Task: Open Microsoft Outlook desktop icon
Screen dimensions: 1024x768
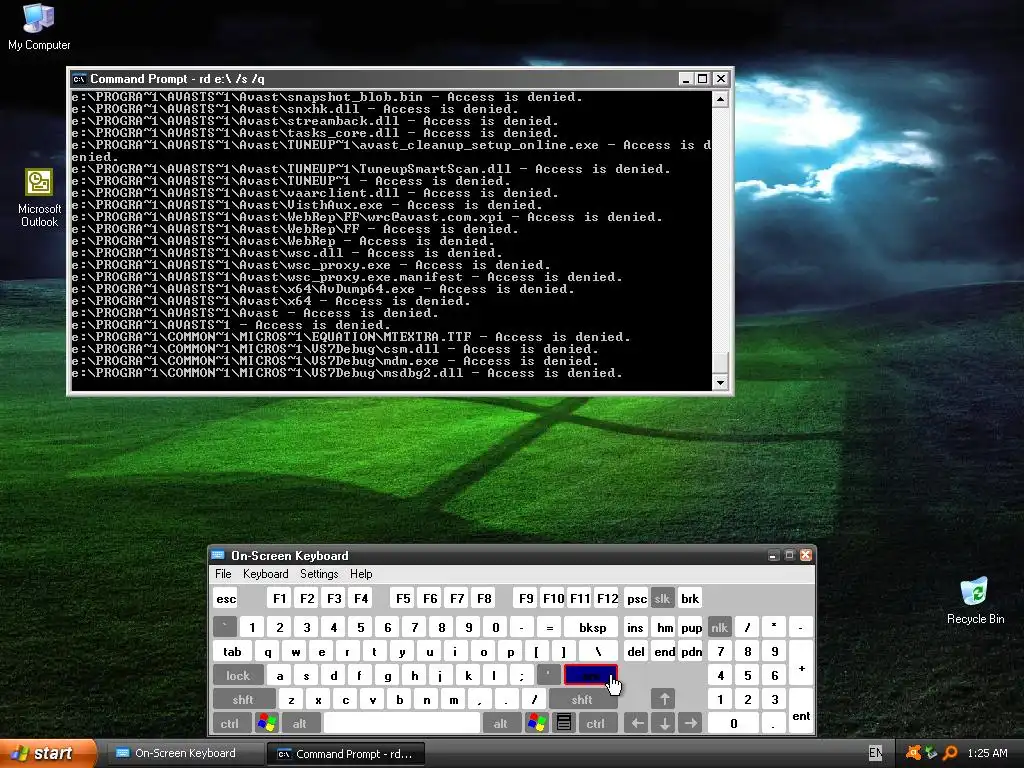Action: pos(39,198)
